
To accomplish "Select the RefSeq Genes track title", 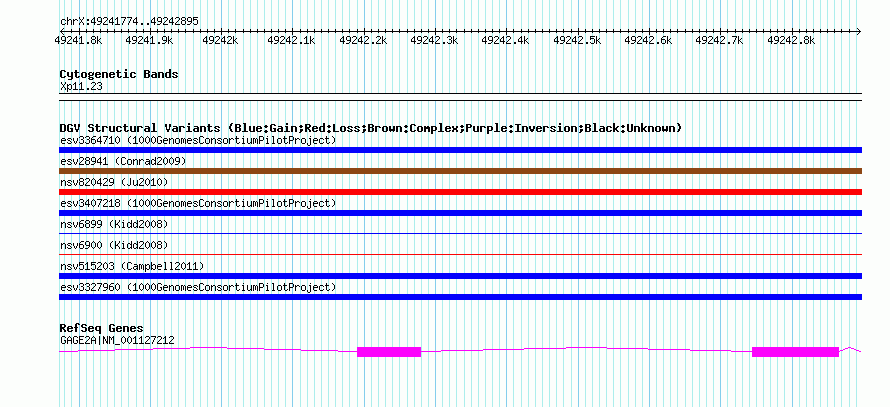I will tap(102, 328).
